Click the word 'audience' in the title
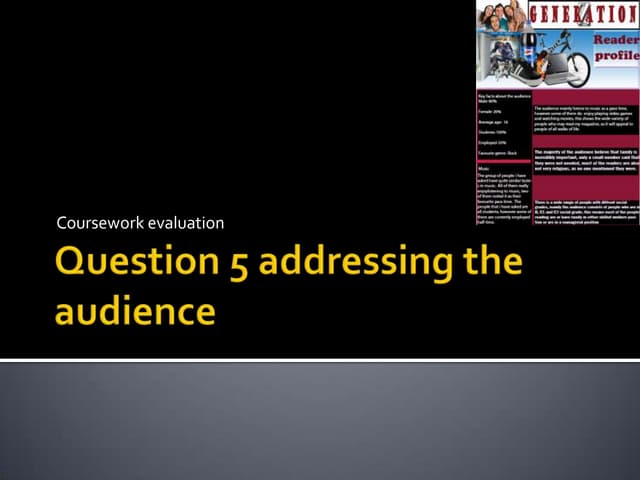 coord(135,311)
